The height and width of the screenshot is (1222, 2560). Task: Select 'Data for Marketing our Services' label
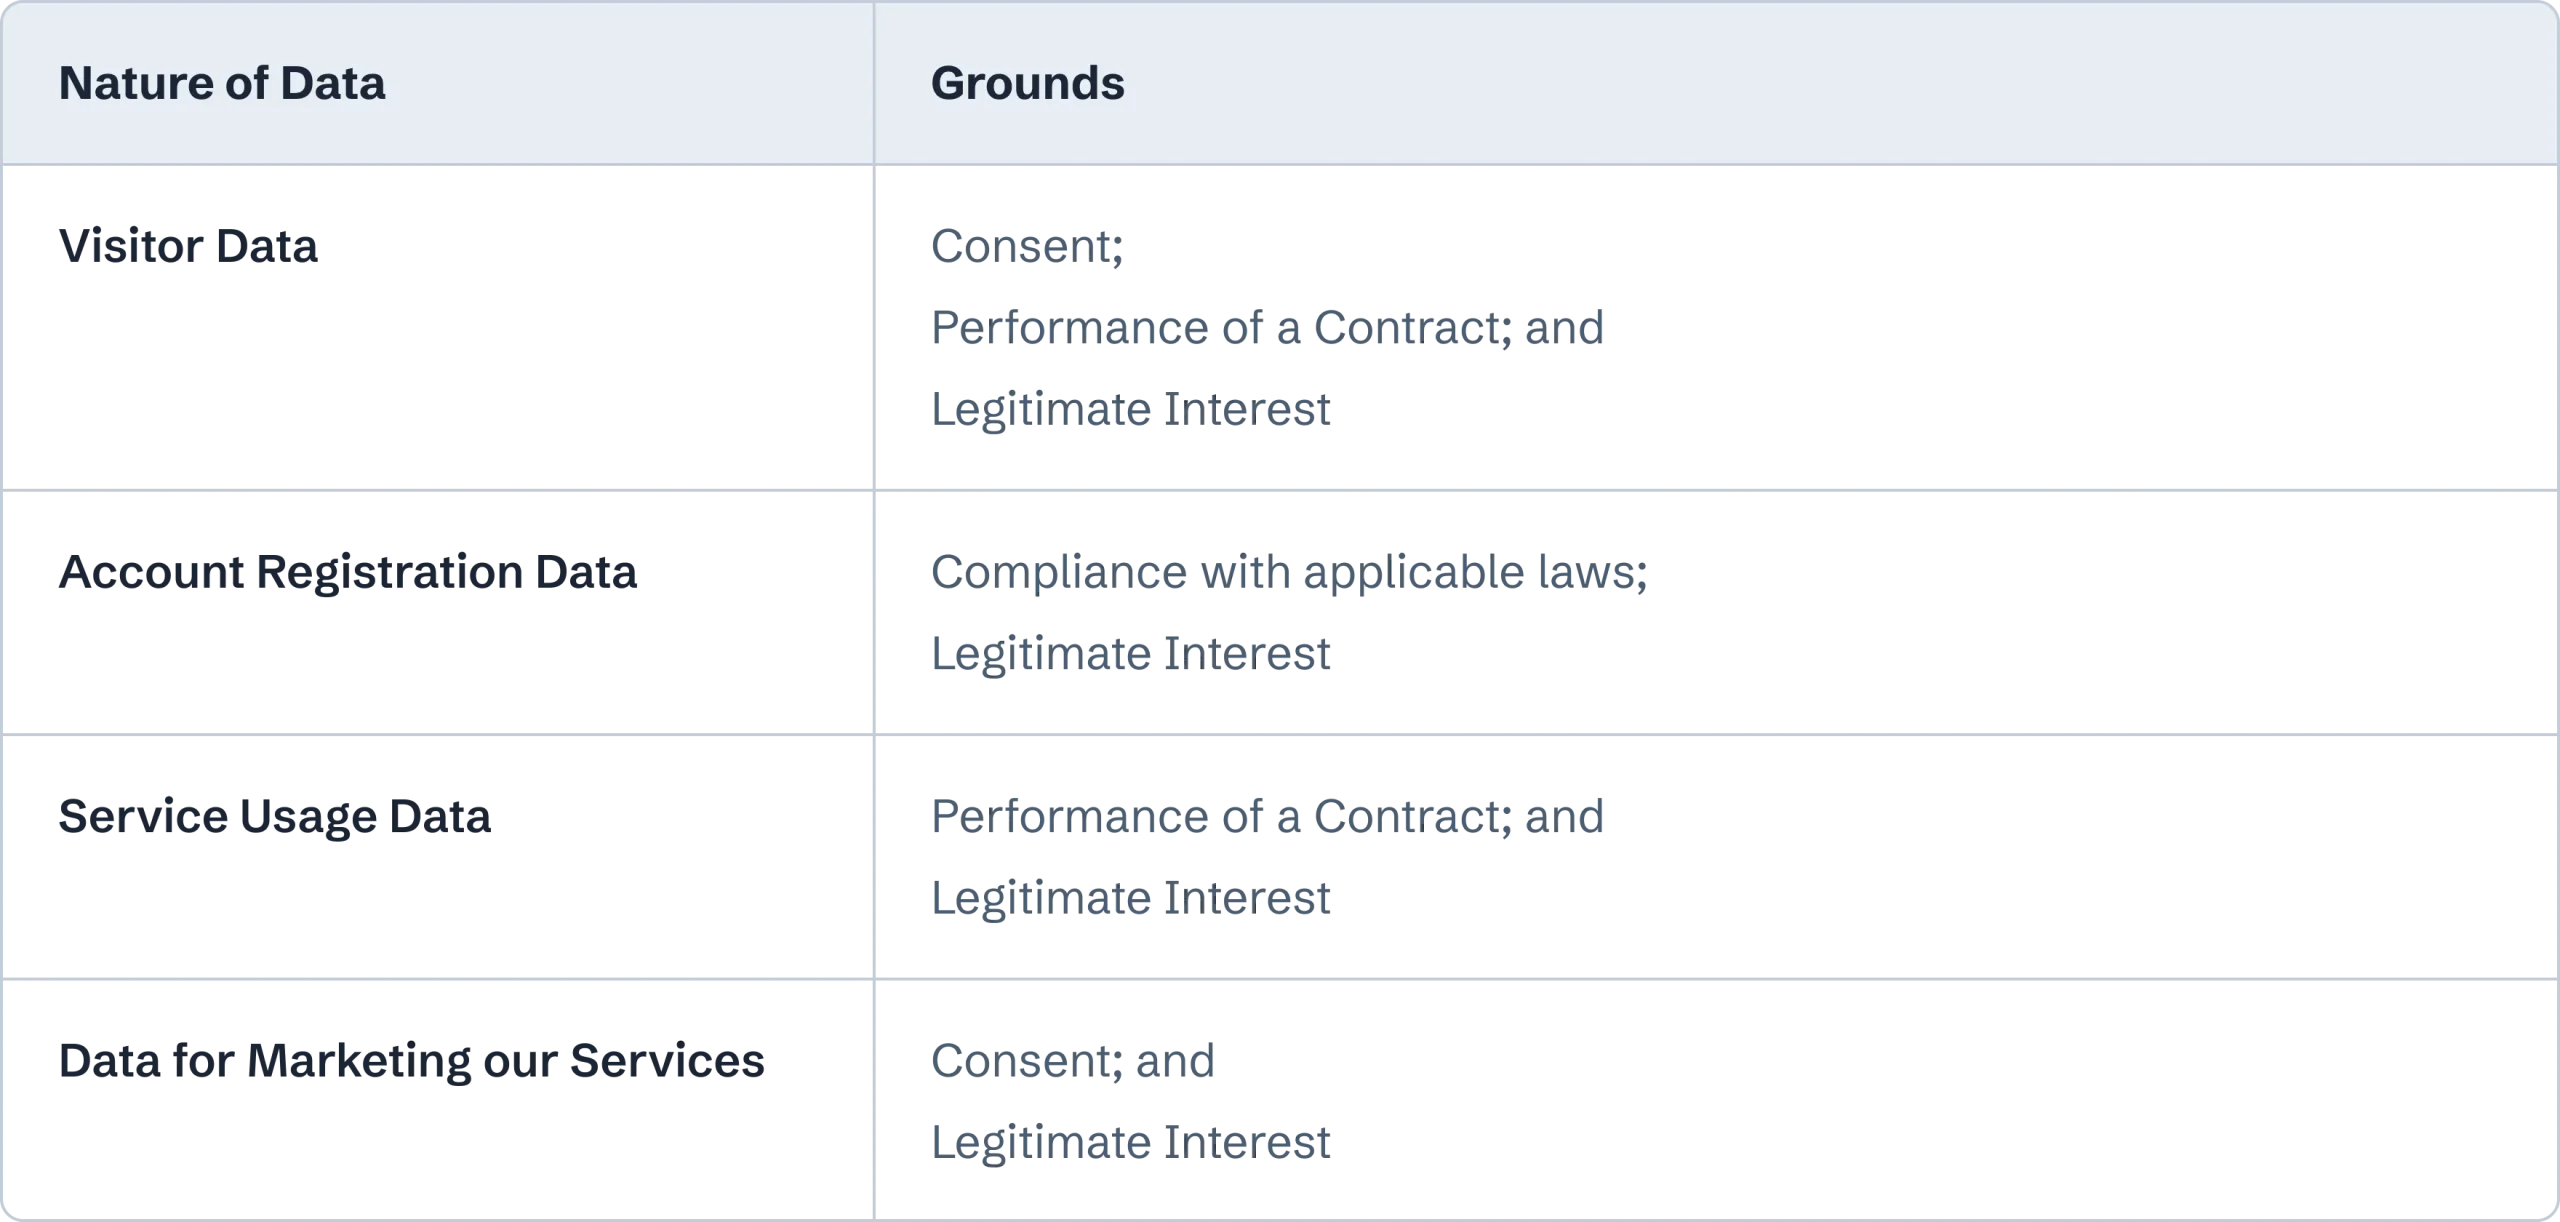click(412, 1061)
